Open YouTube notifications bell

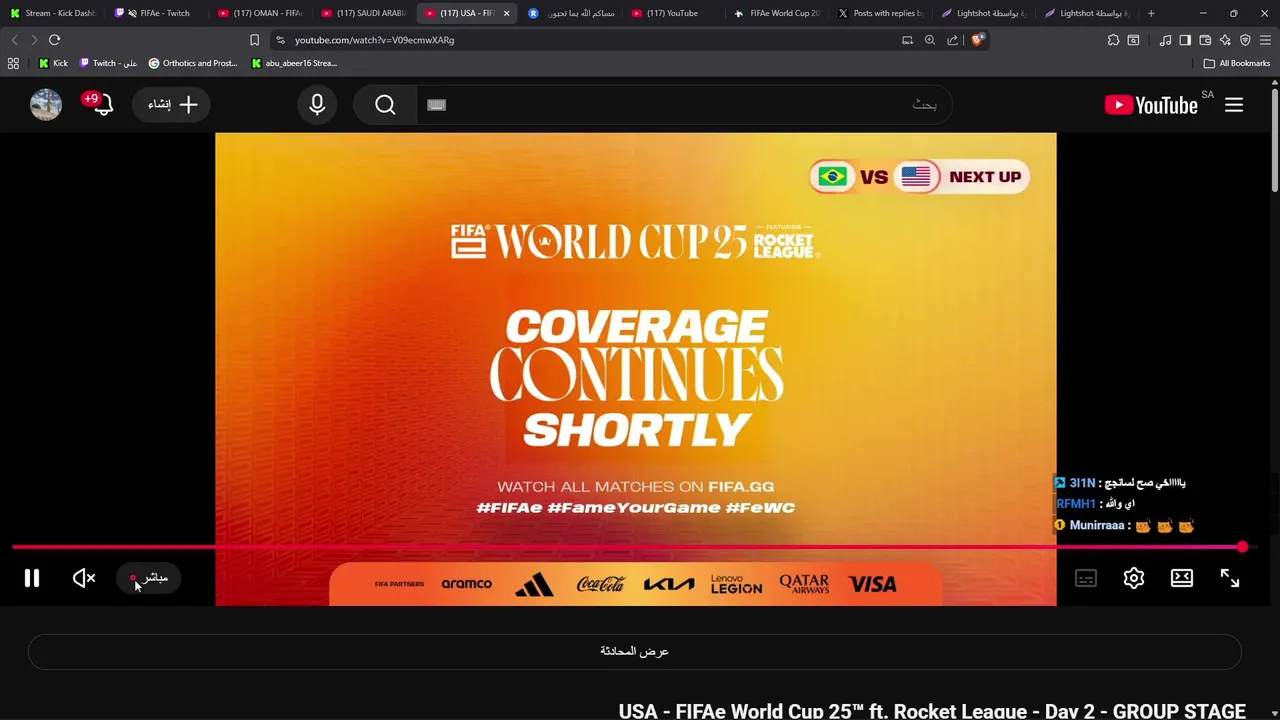(101, 104)
